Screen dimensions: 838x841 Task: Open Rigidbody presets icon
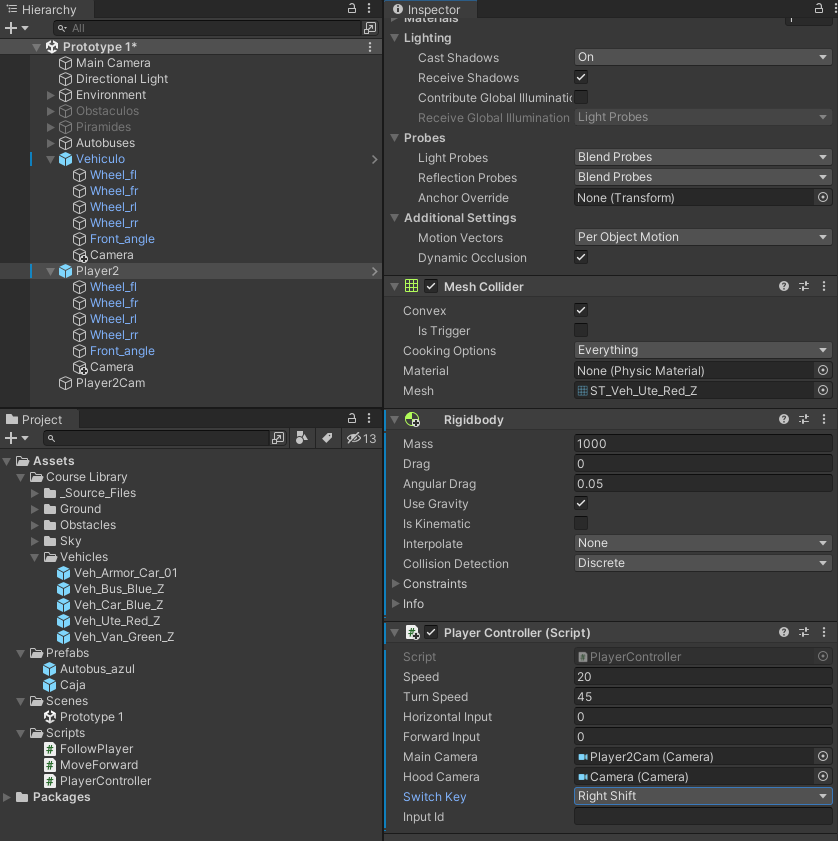pyautogui.click(x=804, y=419)
